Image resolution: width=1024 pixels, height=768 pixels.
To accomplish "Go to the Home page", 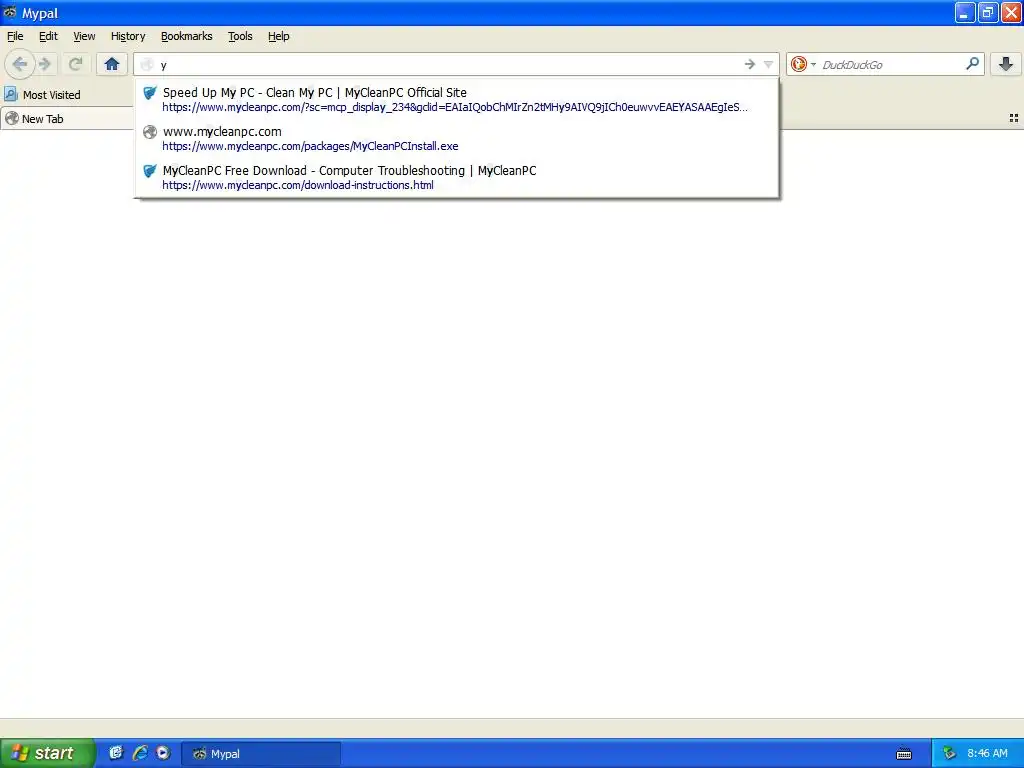I will coord(112,64).
